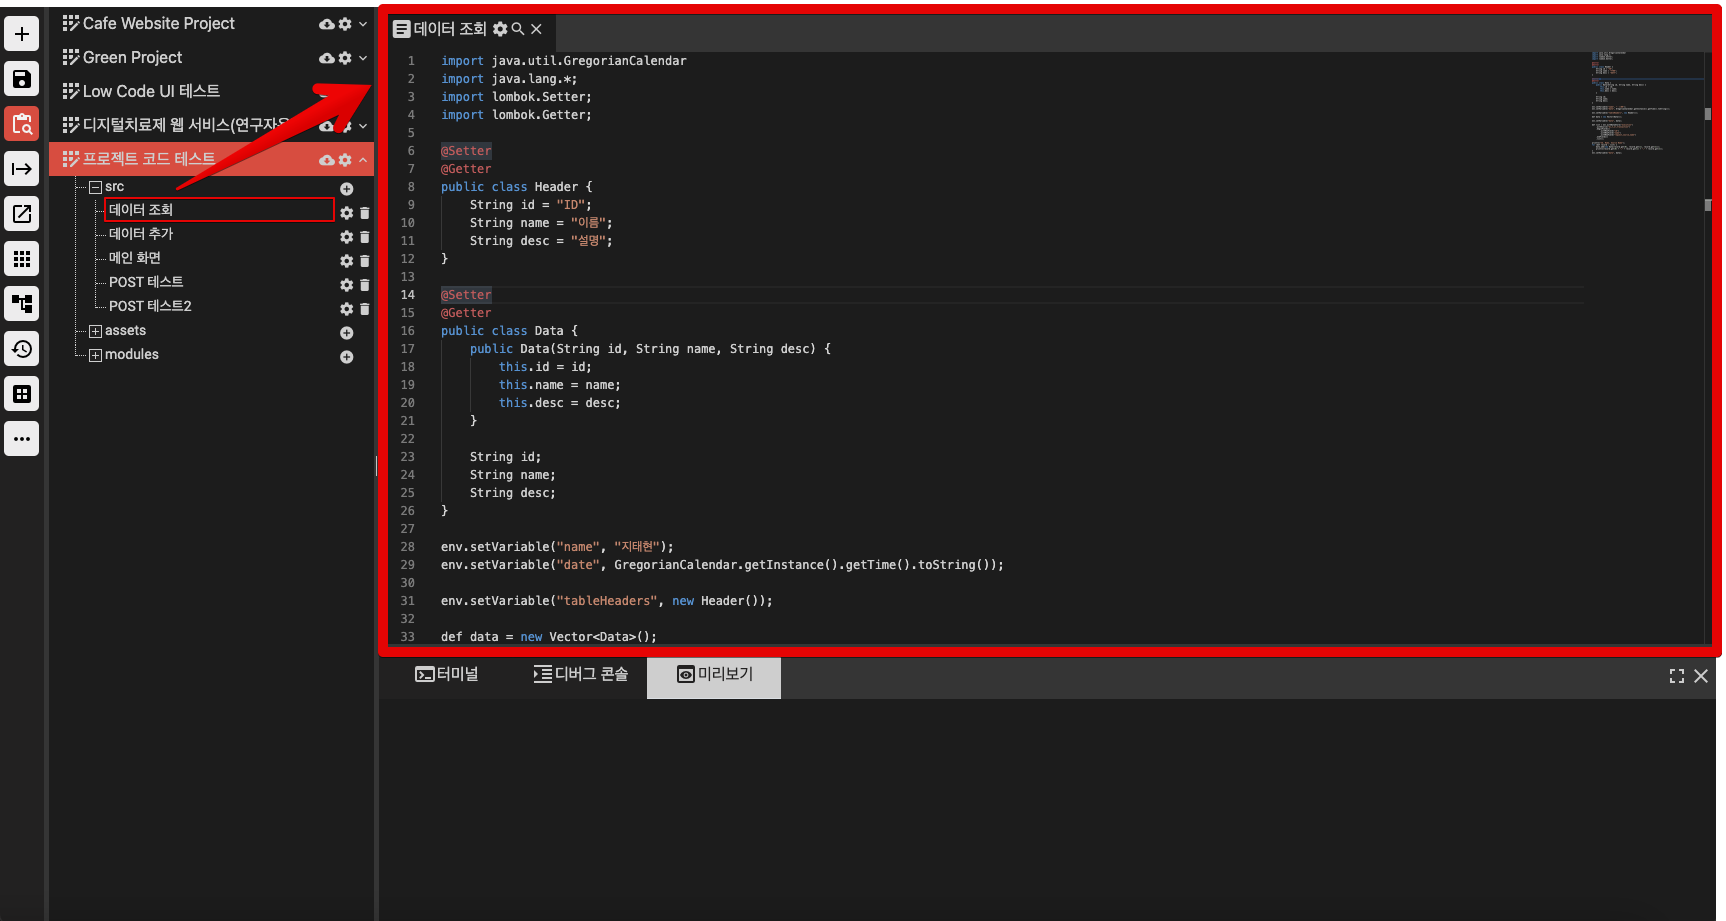Expand the assets folder
Viewport: 1726px width, 921px height.
95,331
